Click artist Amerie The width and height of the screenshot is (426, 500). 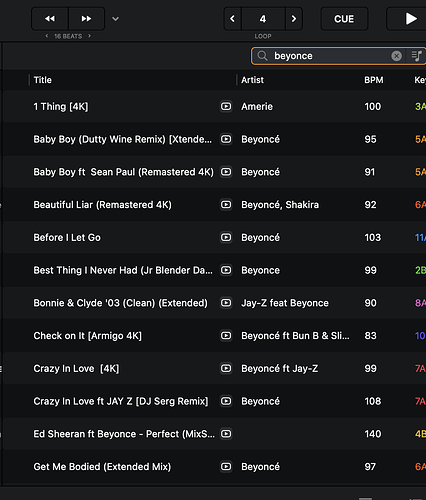pos(257,107)
